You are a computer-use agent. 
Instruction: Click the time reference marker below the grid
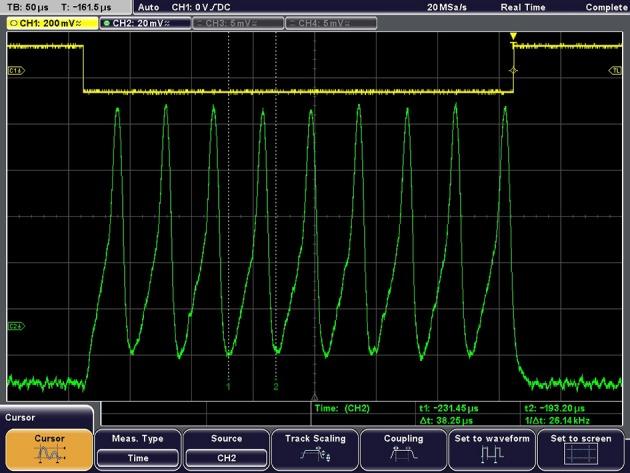(x=315, y=398)
